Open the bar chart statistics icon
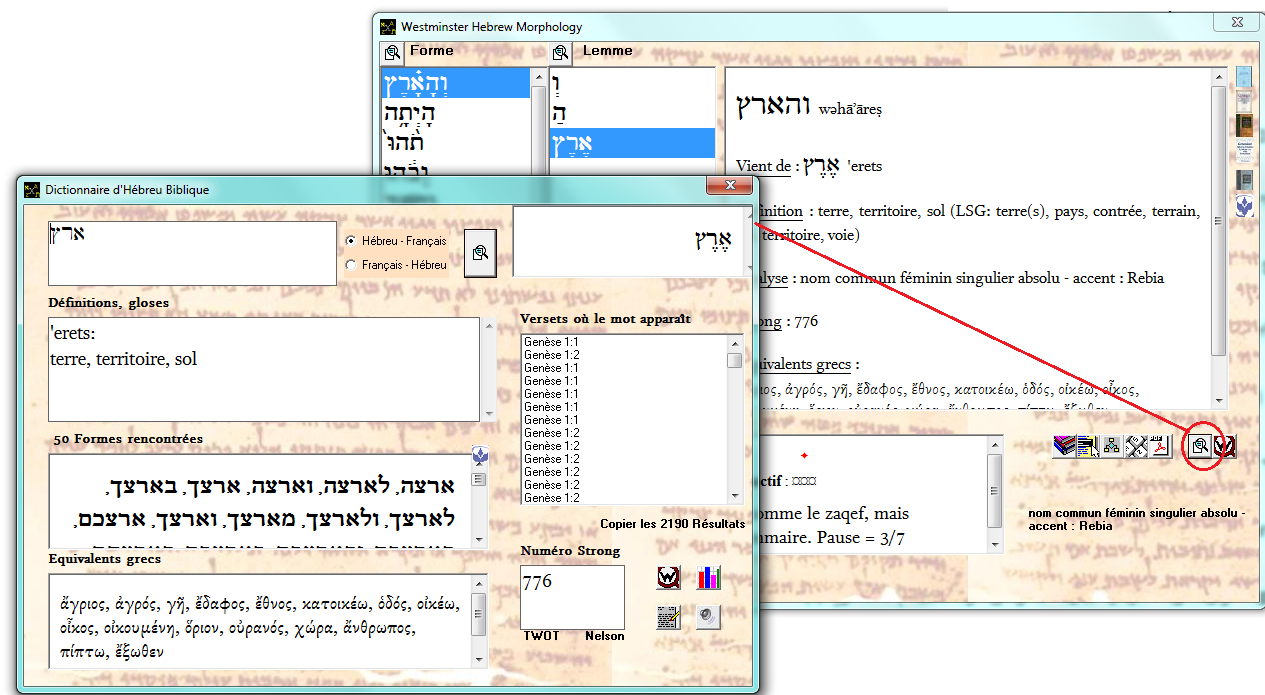1265x695 pixels. (708, 577)
